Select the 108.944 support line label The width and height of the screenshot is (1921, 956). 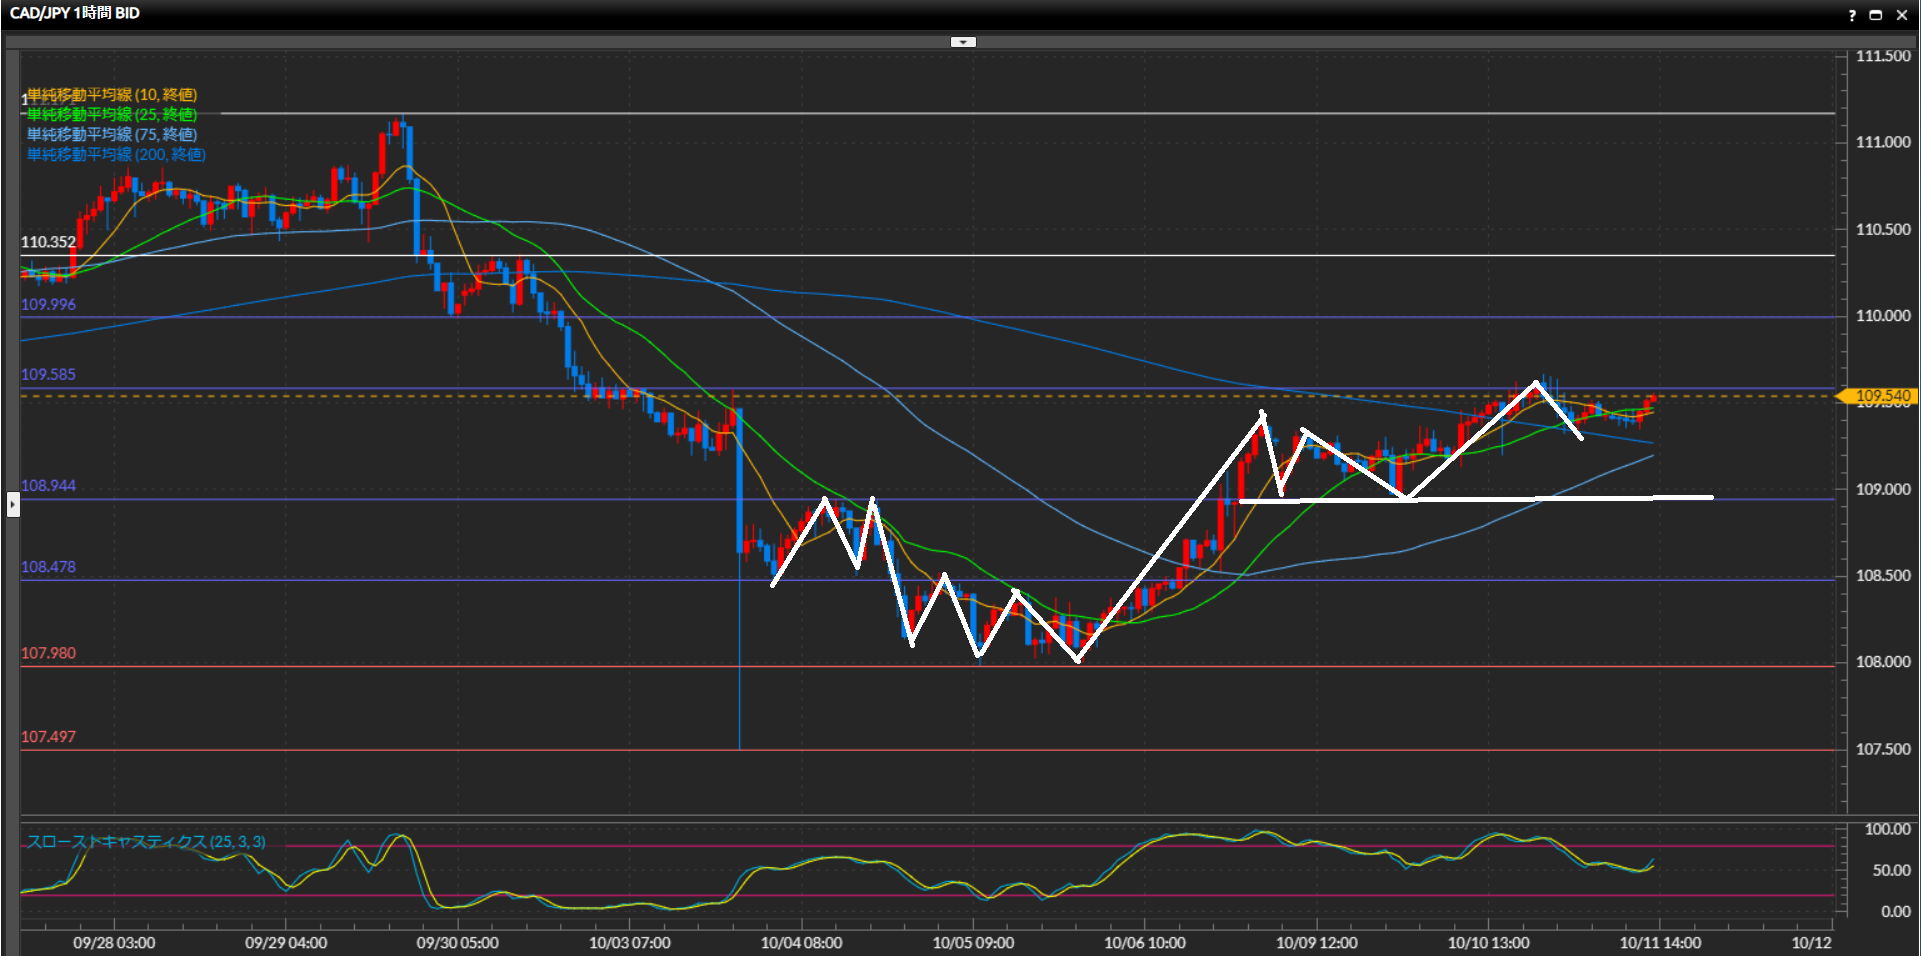tap(48, 486)
